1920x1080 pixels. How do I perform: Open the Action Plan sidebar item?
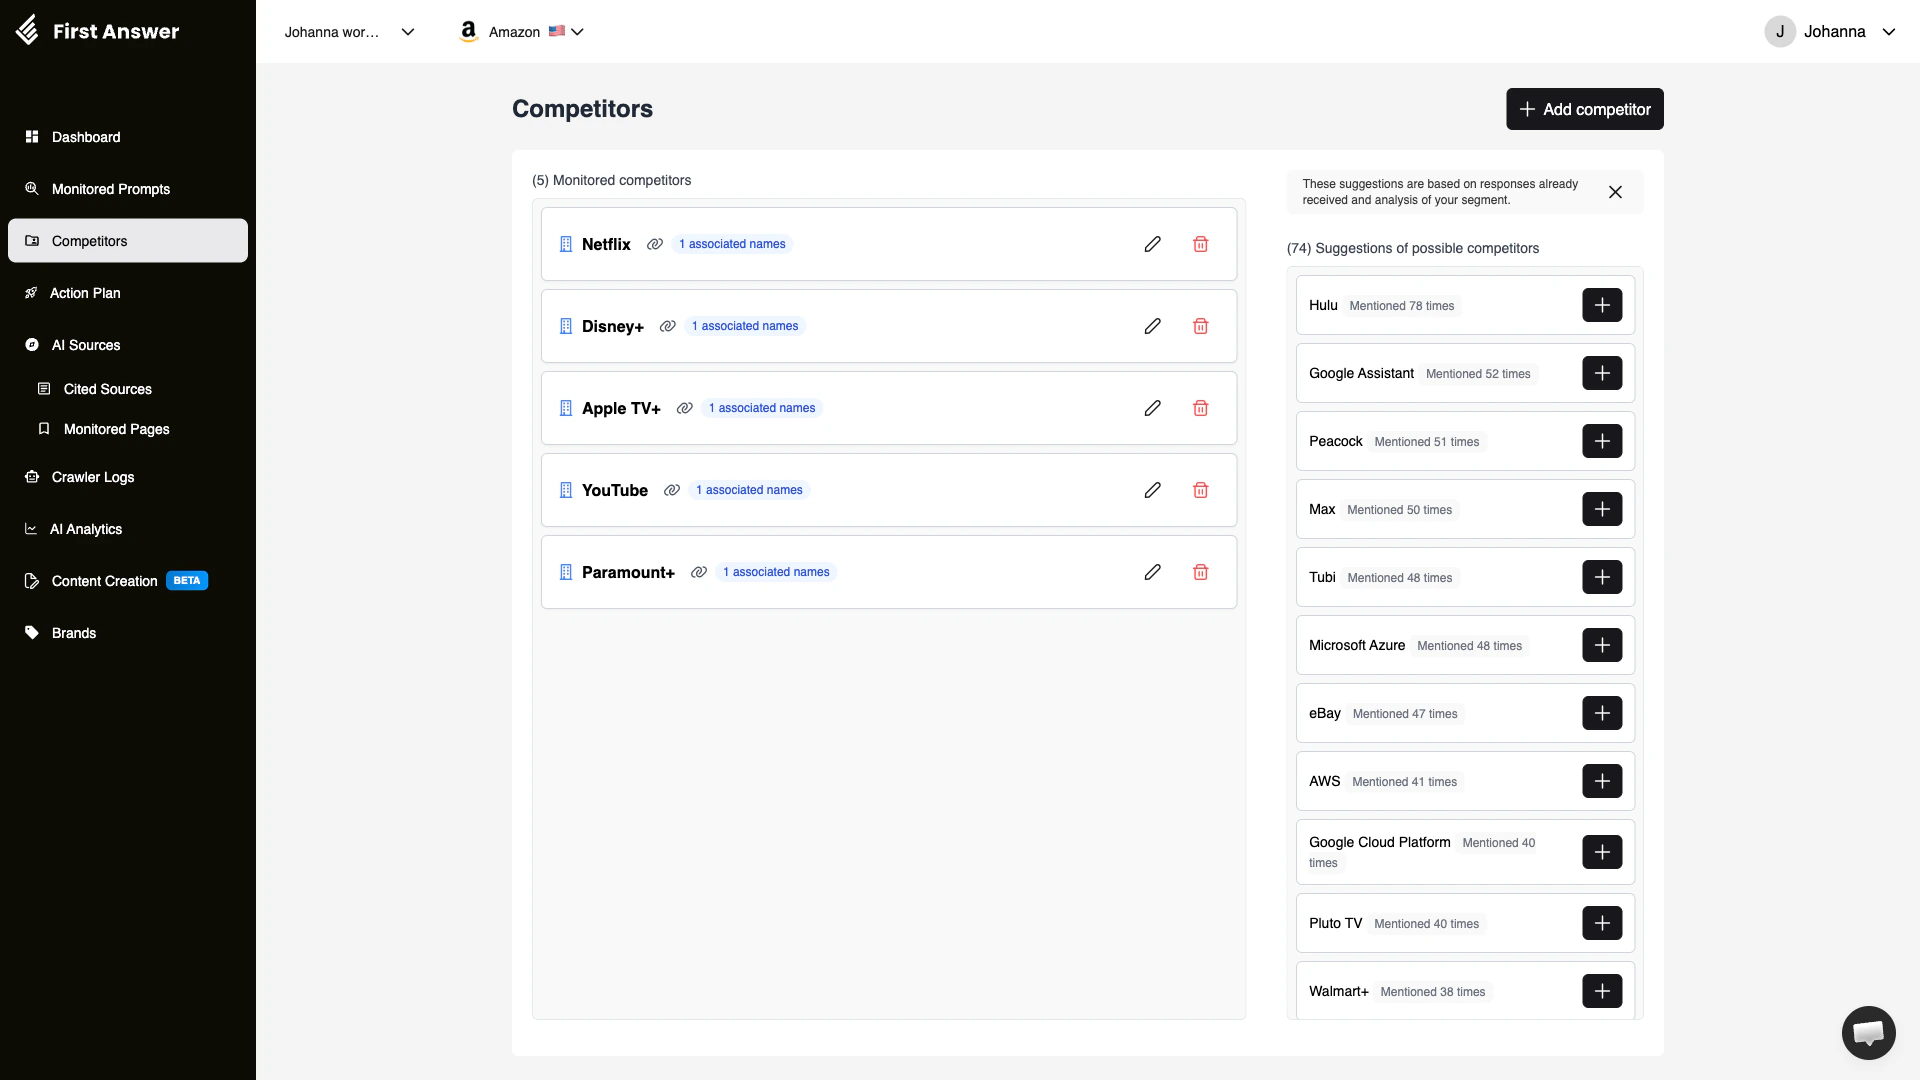[x=85, y=293]
